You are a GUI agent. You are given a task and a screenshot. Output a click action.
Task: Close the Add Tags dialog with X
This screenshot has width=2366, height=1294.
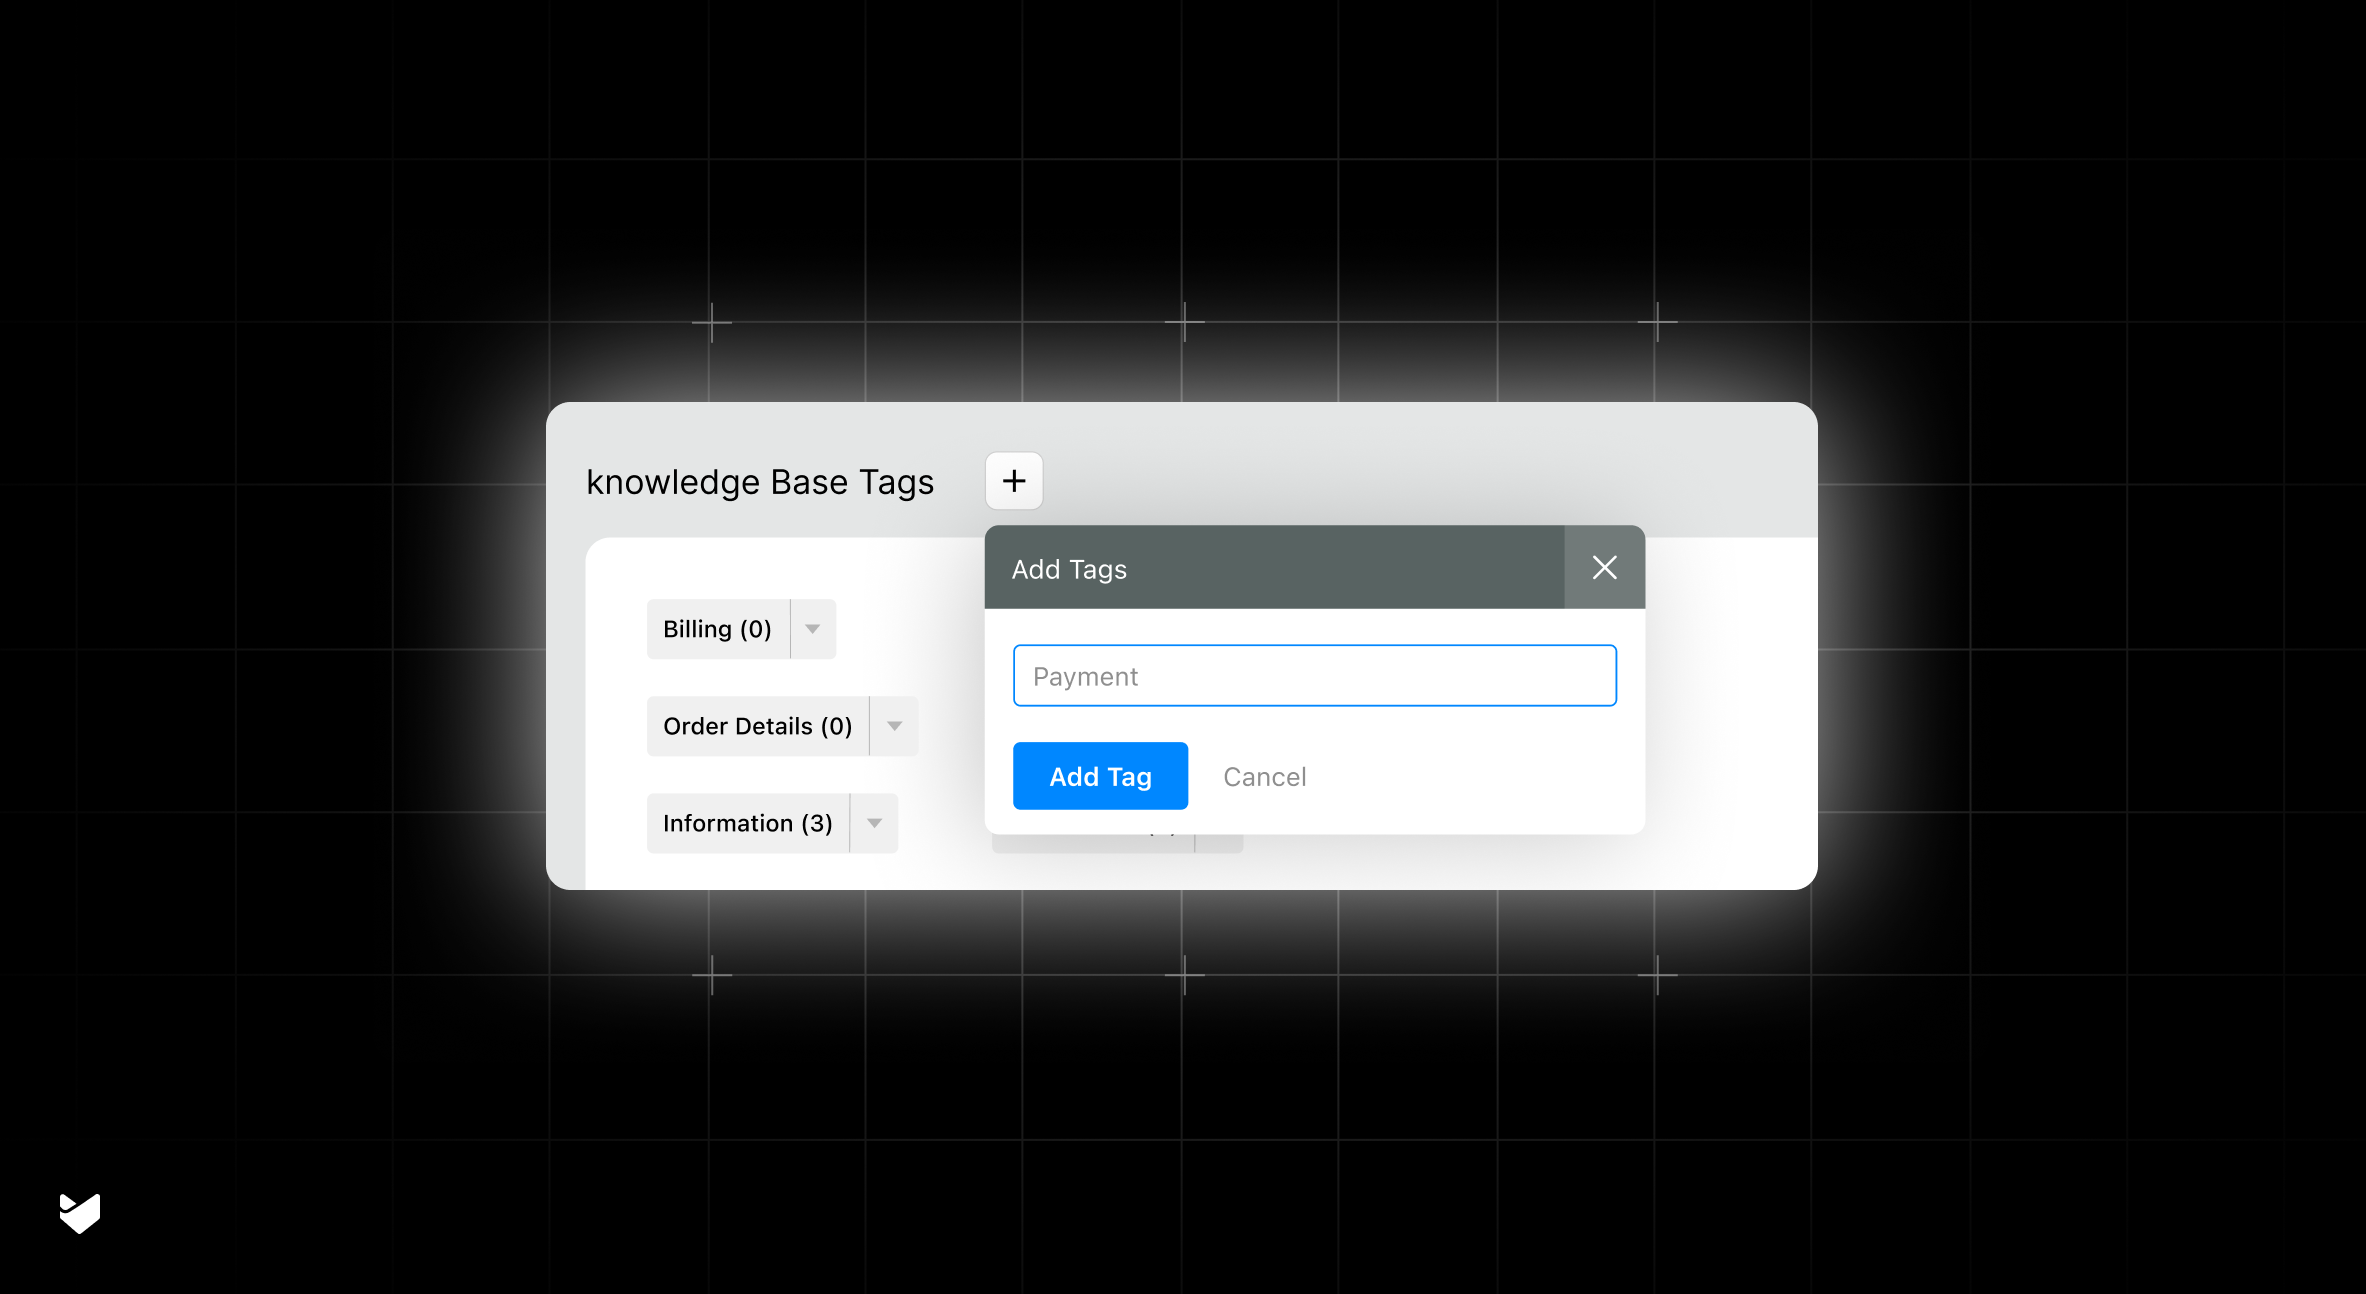(x=1604, y=568)
